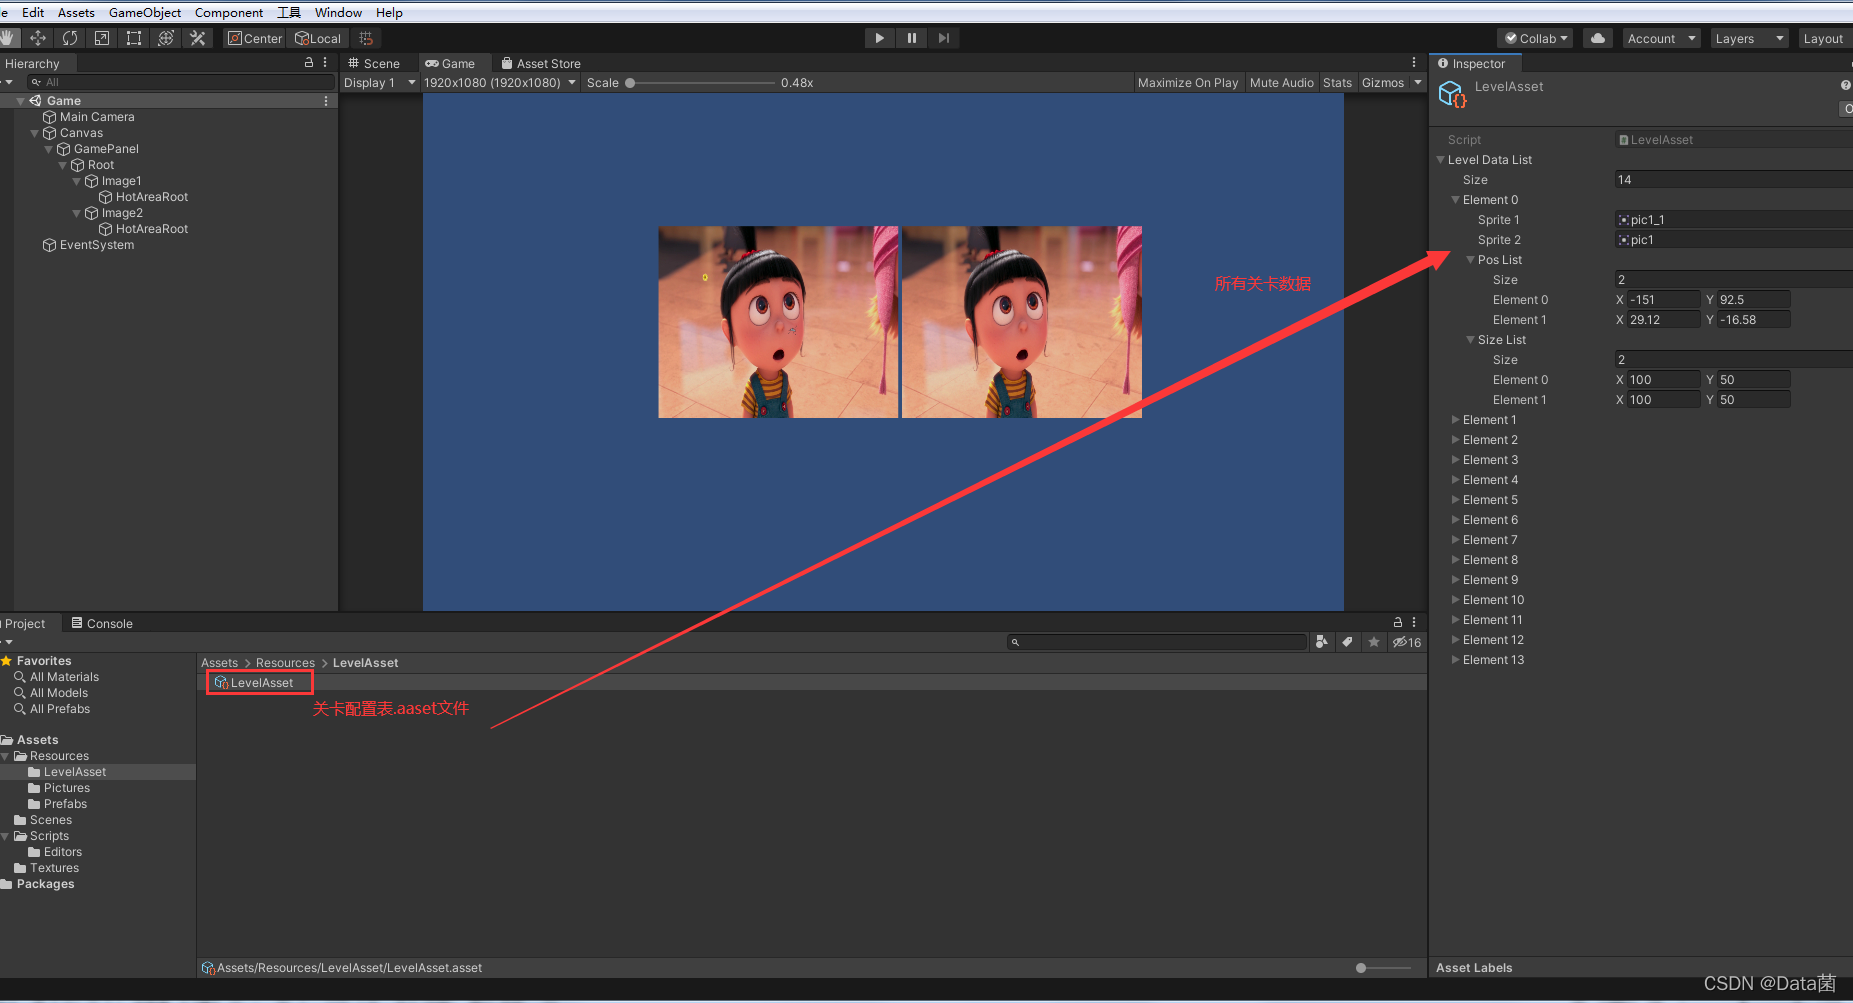Toggle Mute Audio
Viewport: 1853px width, 1003px height.
pyautogui.click(x=1282, y=83)
